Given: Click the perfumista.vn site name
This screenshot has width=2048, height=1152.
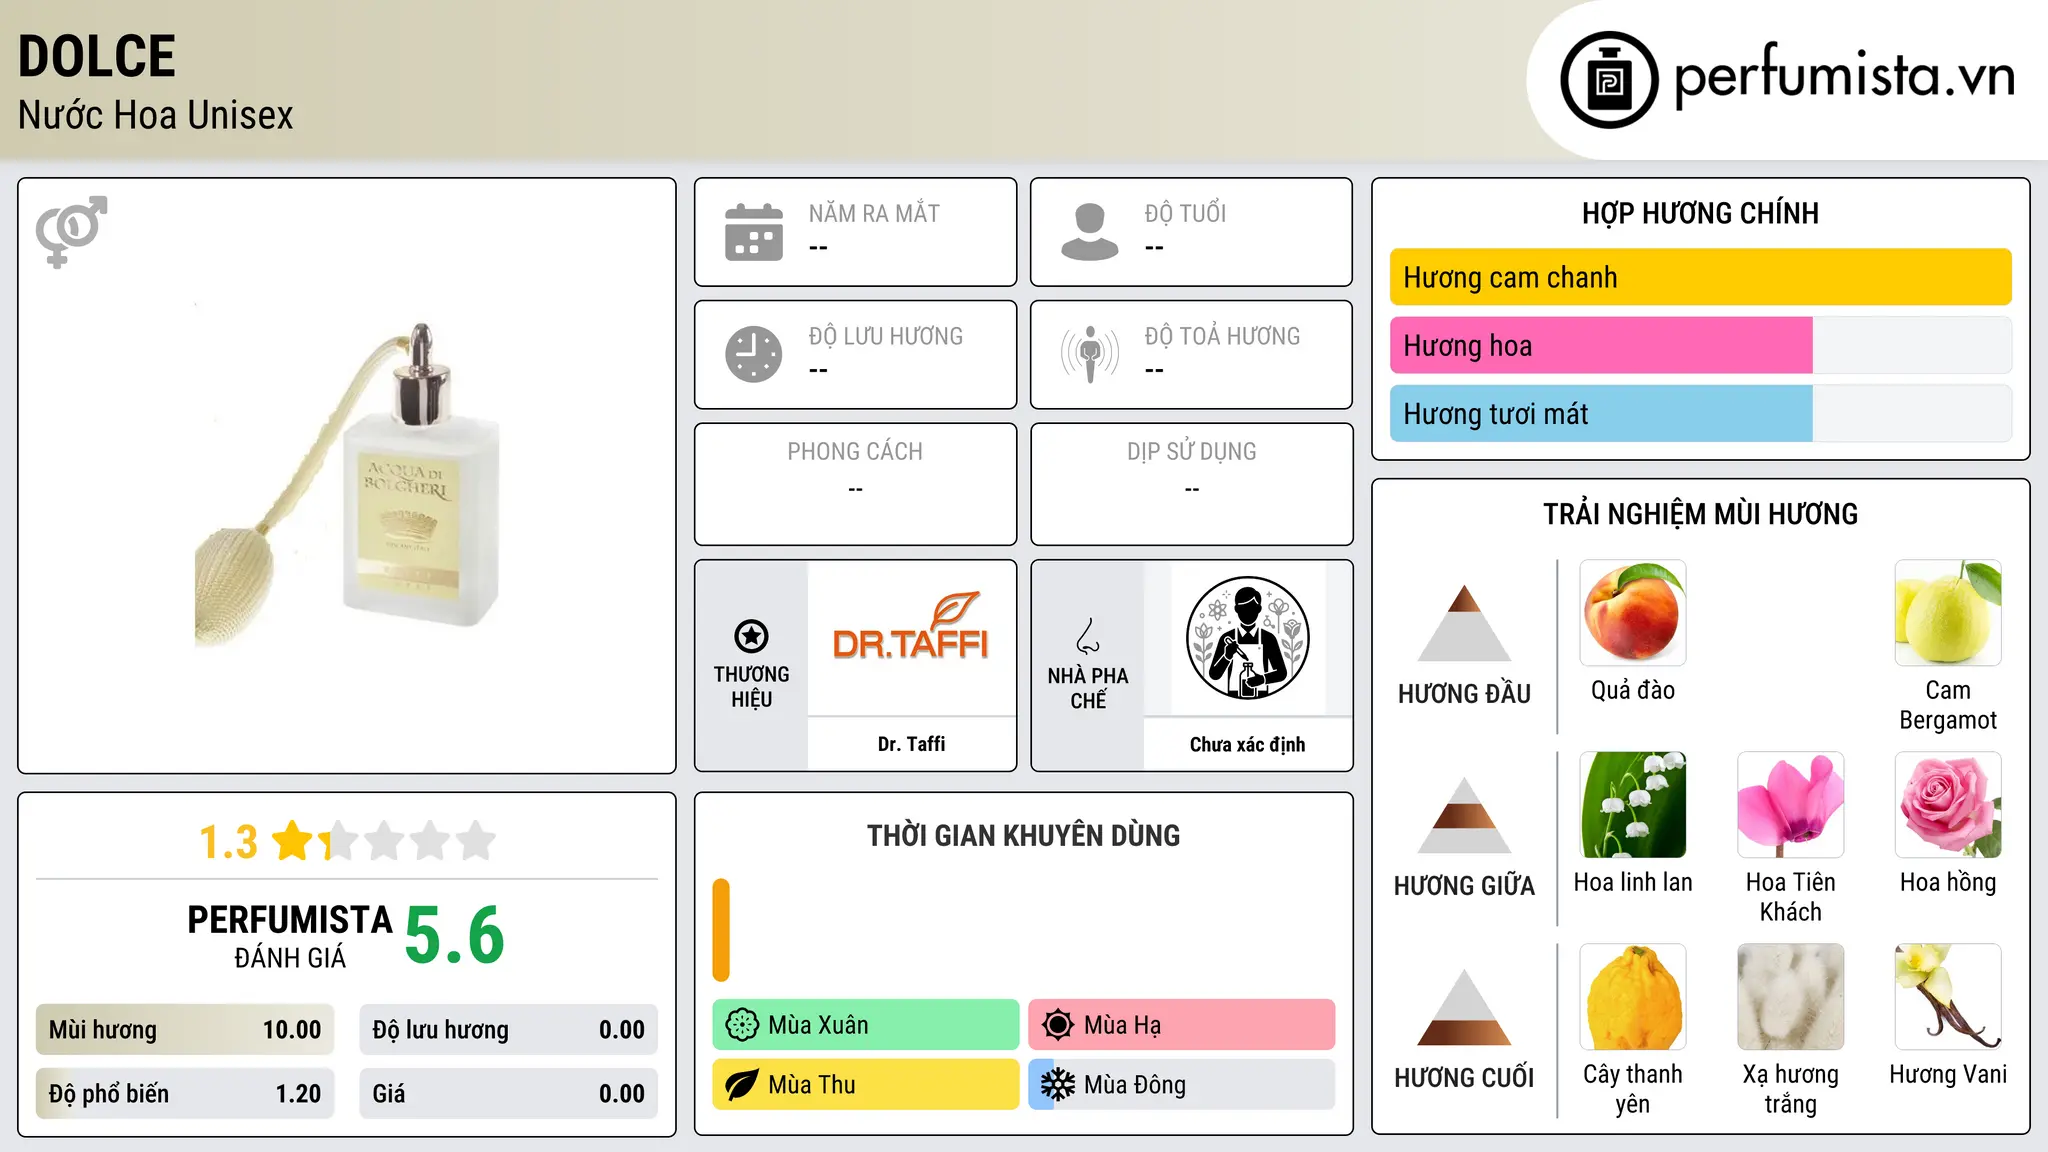Looking at the screenshot, I should pos(1844,75).
